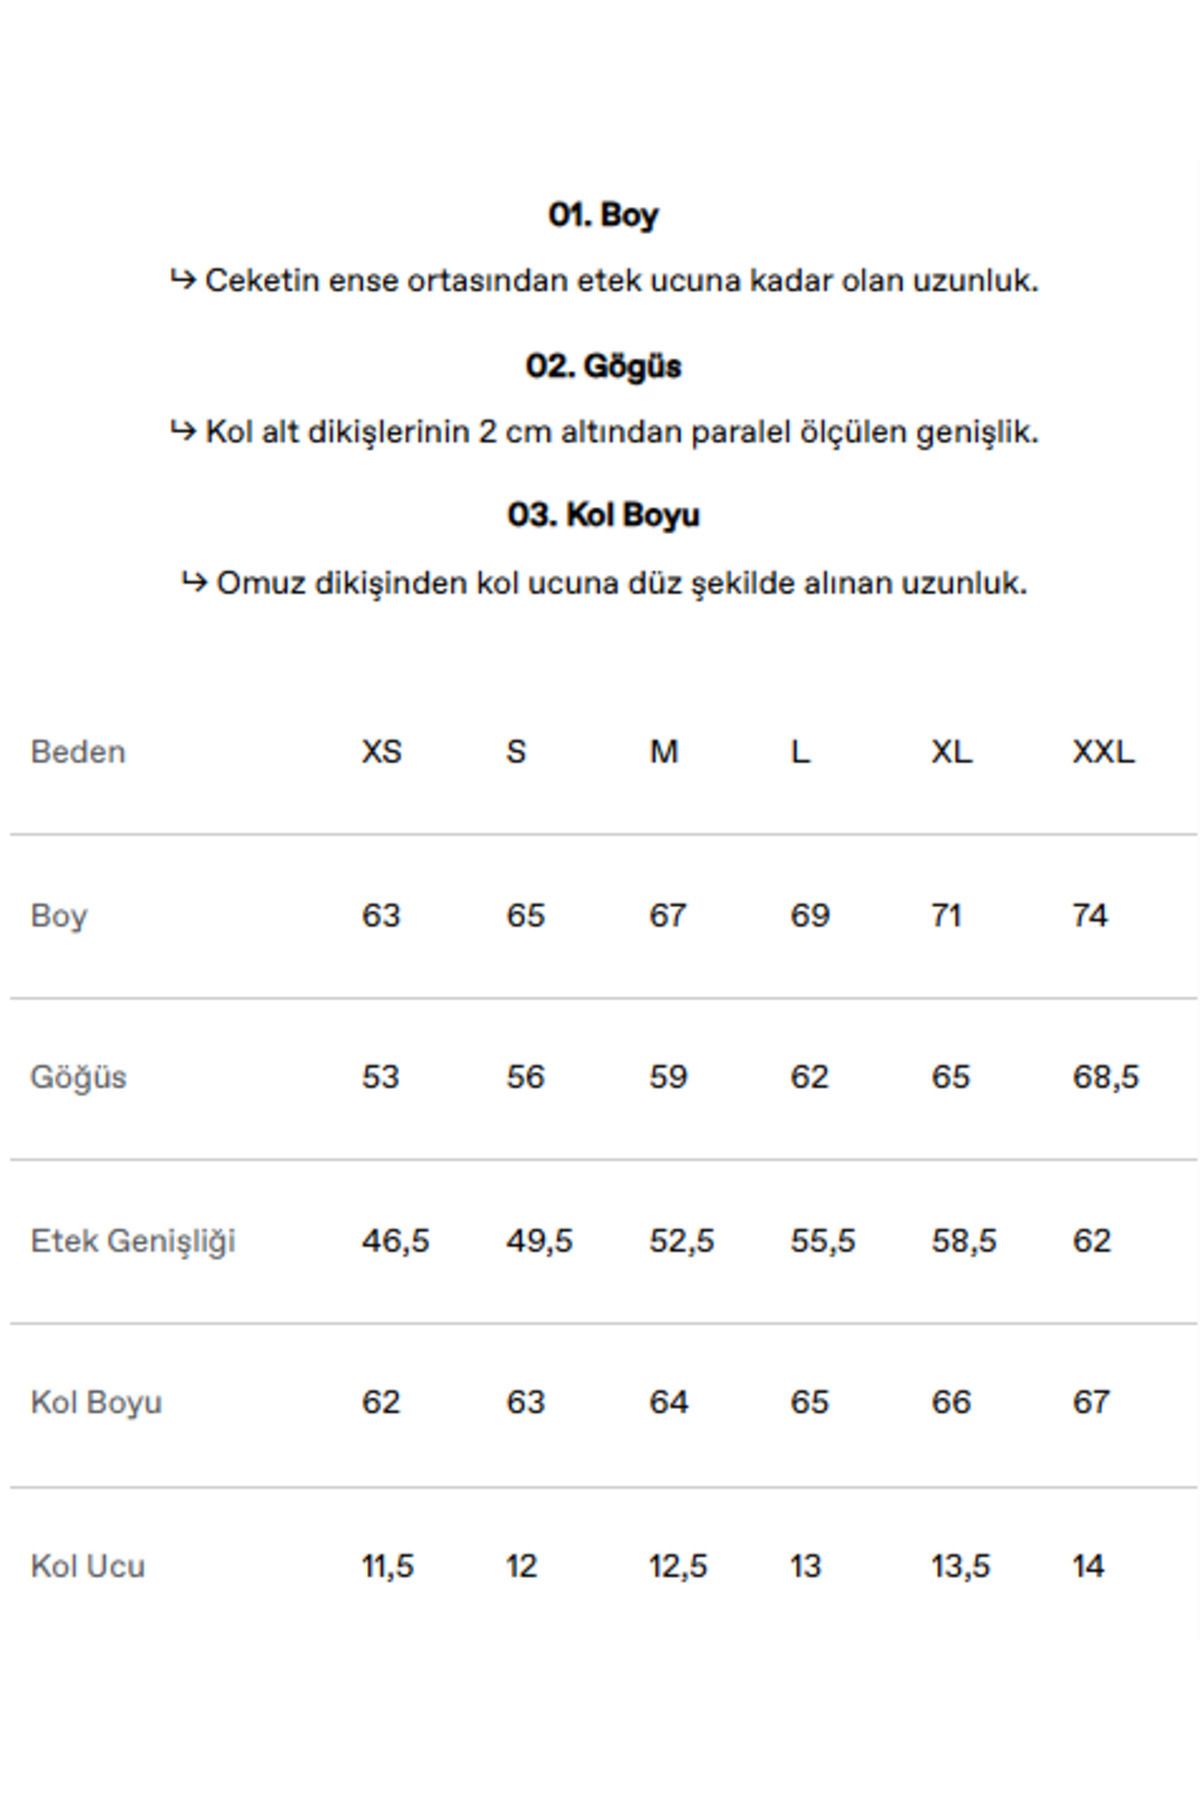Click the Göğüs row label in table
This screenshot has width=1200, height=1800.
(x=79, y=1078)
